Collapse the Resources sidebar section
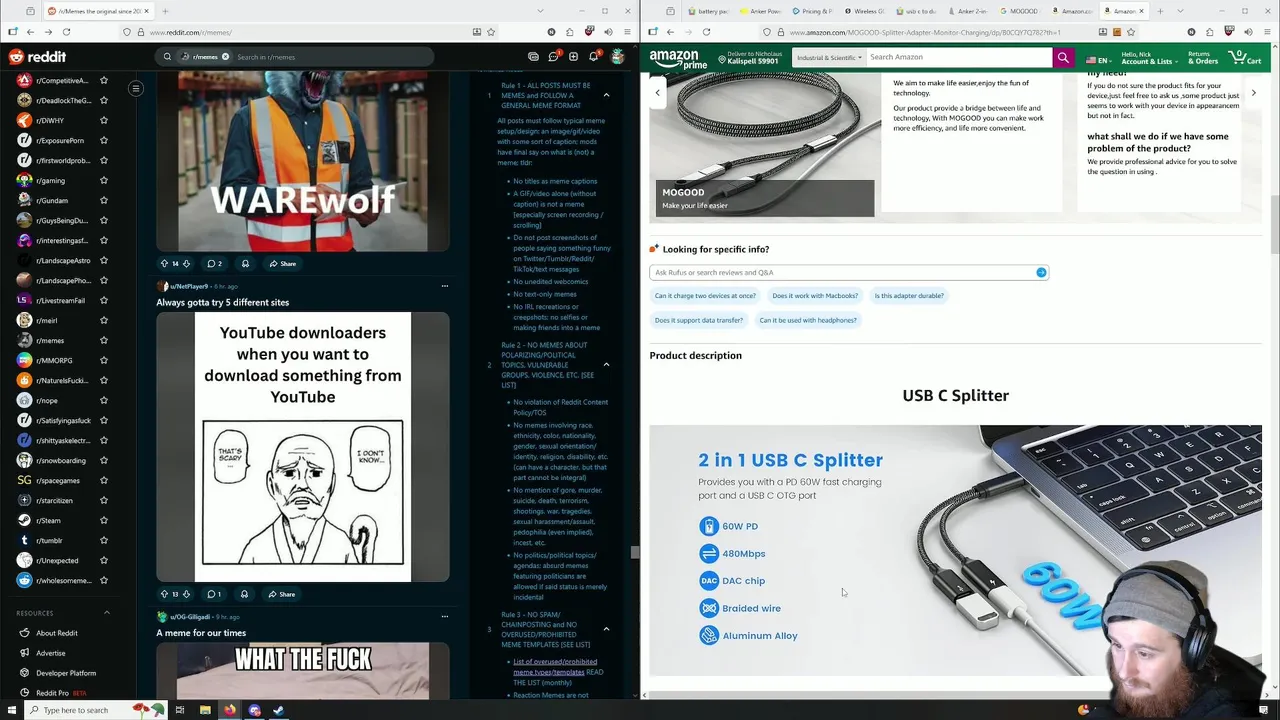This screenshot has width=1280, height=720. coord(107,613)
